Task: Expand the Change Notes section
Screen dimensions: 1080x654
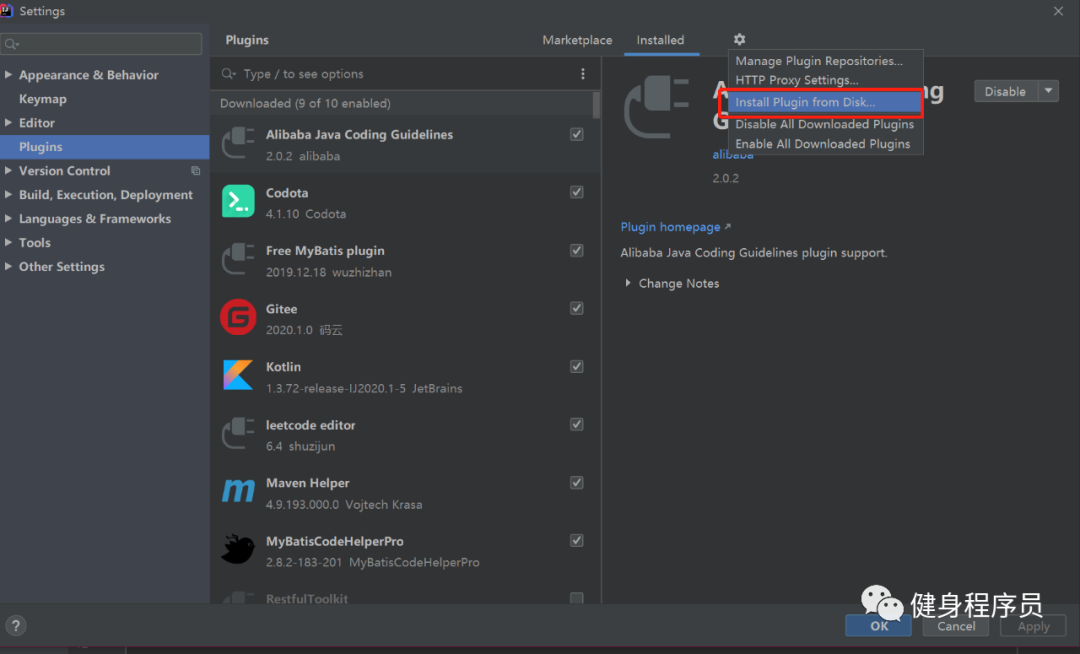Action: [x=627, y=283]
